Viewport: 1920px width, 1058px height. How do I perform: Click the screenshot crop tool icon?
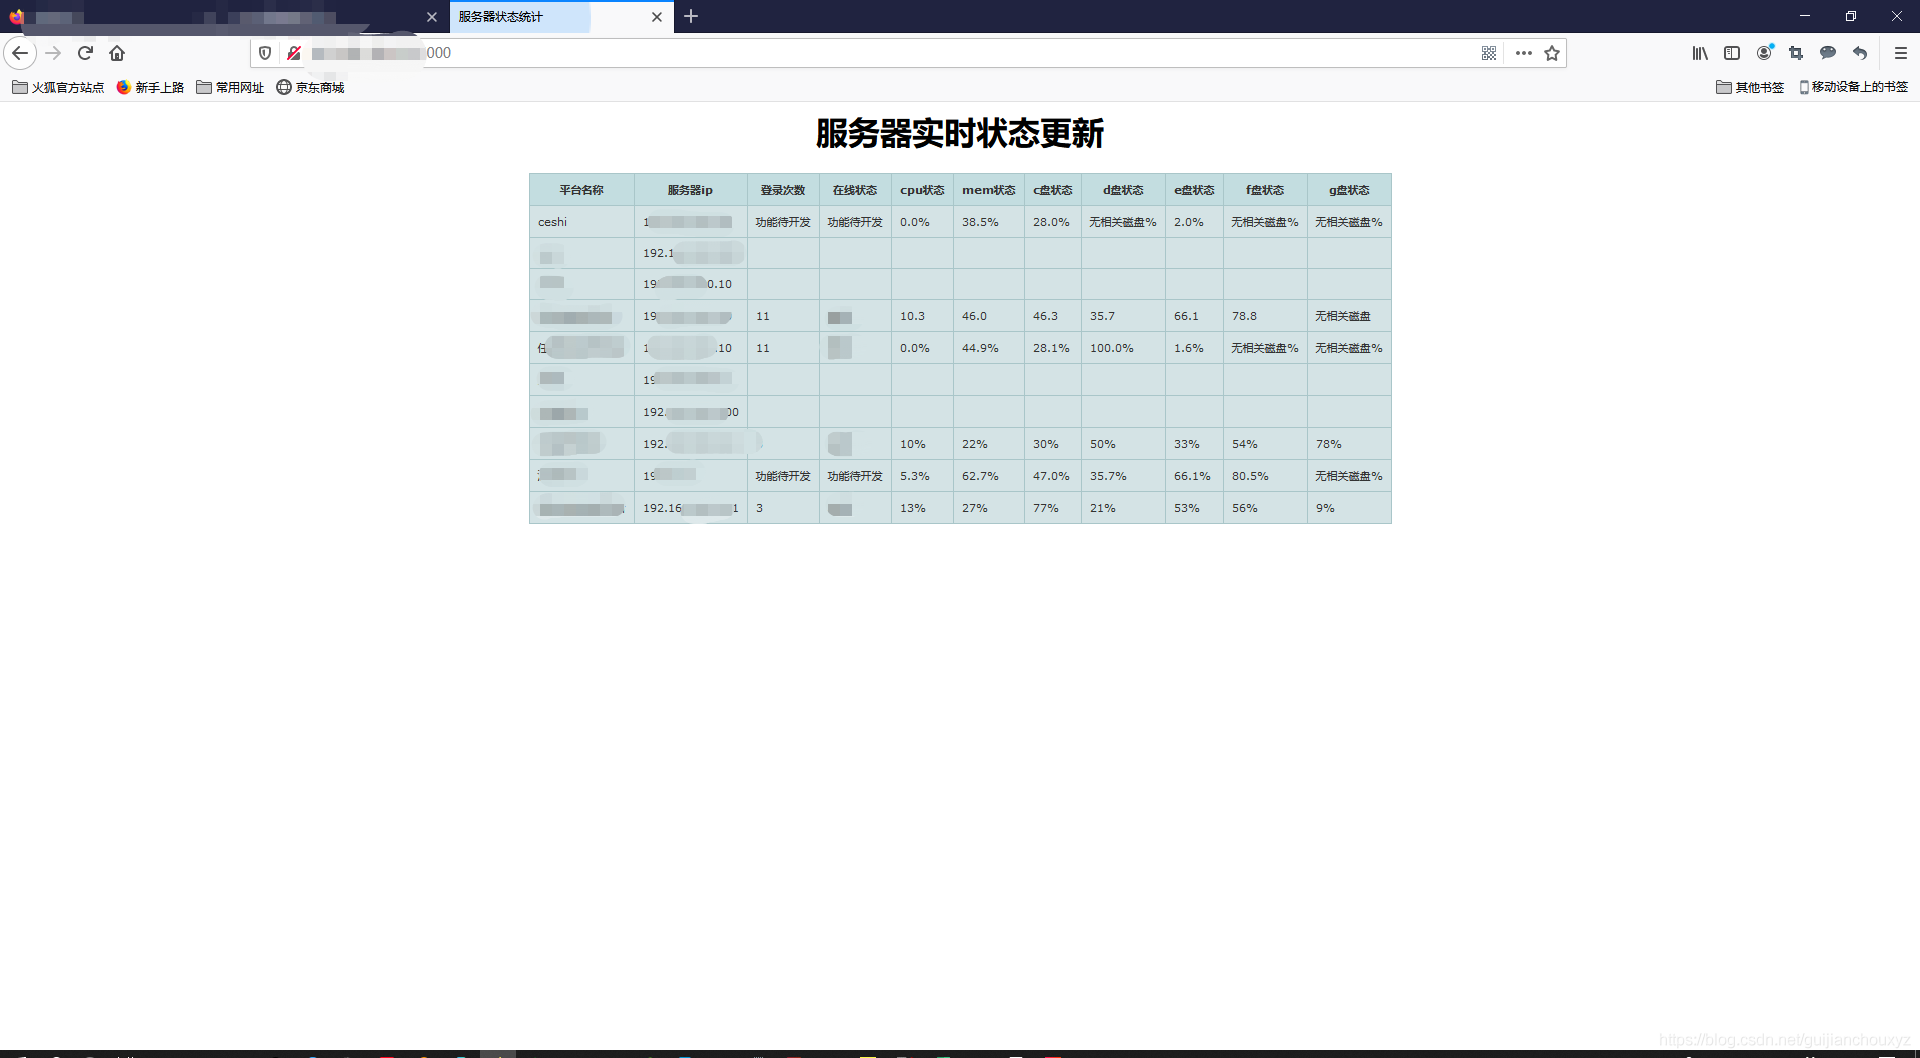tap(1796, 53)
